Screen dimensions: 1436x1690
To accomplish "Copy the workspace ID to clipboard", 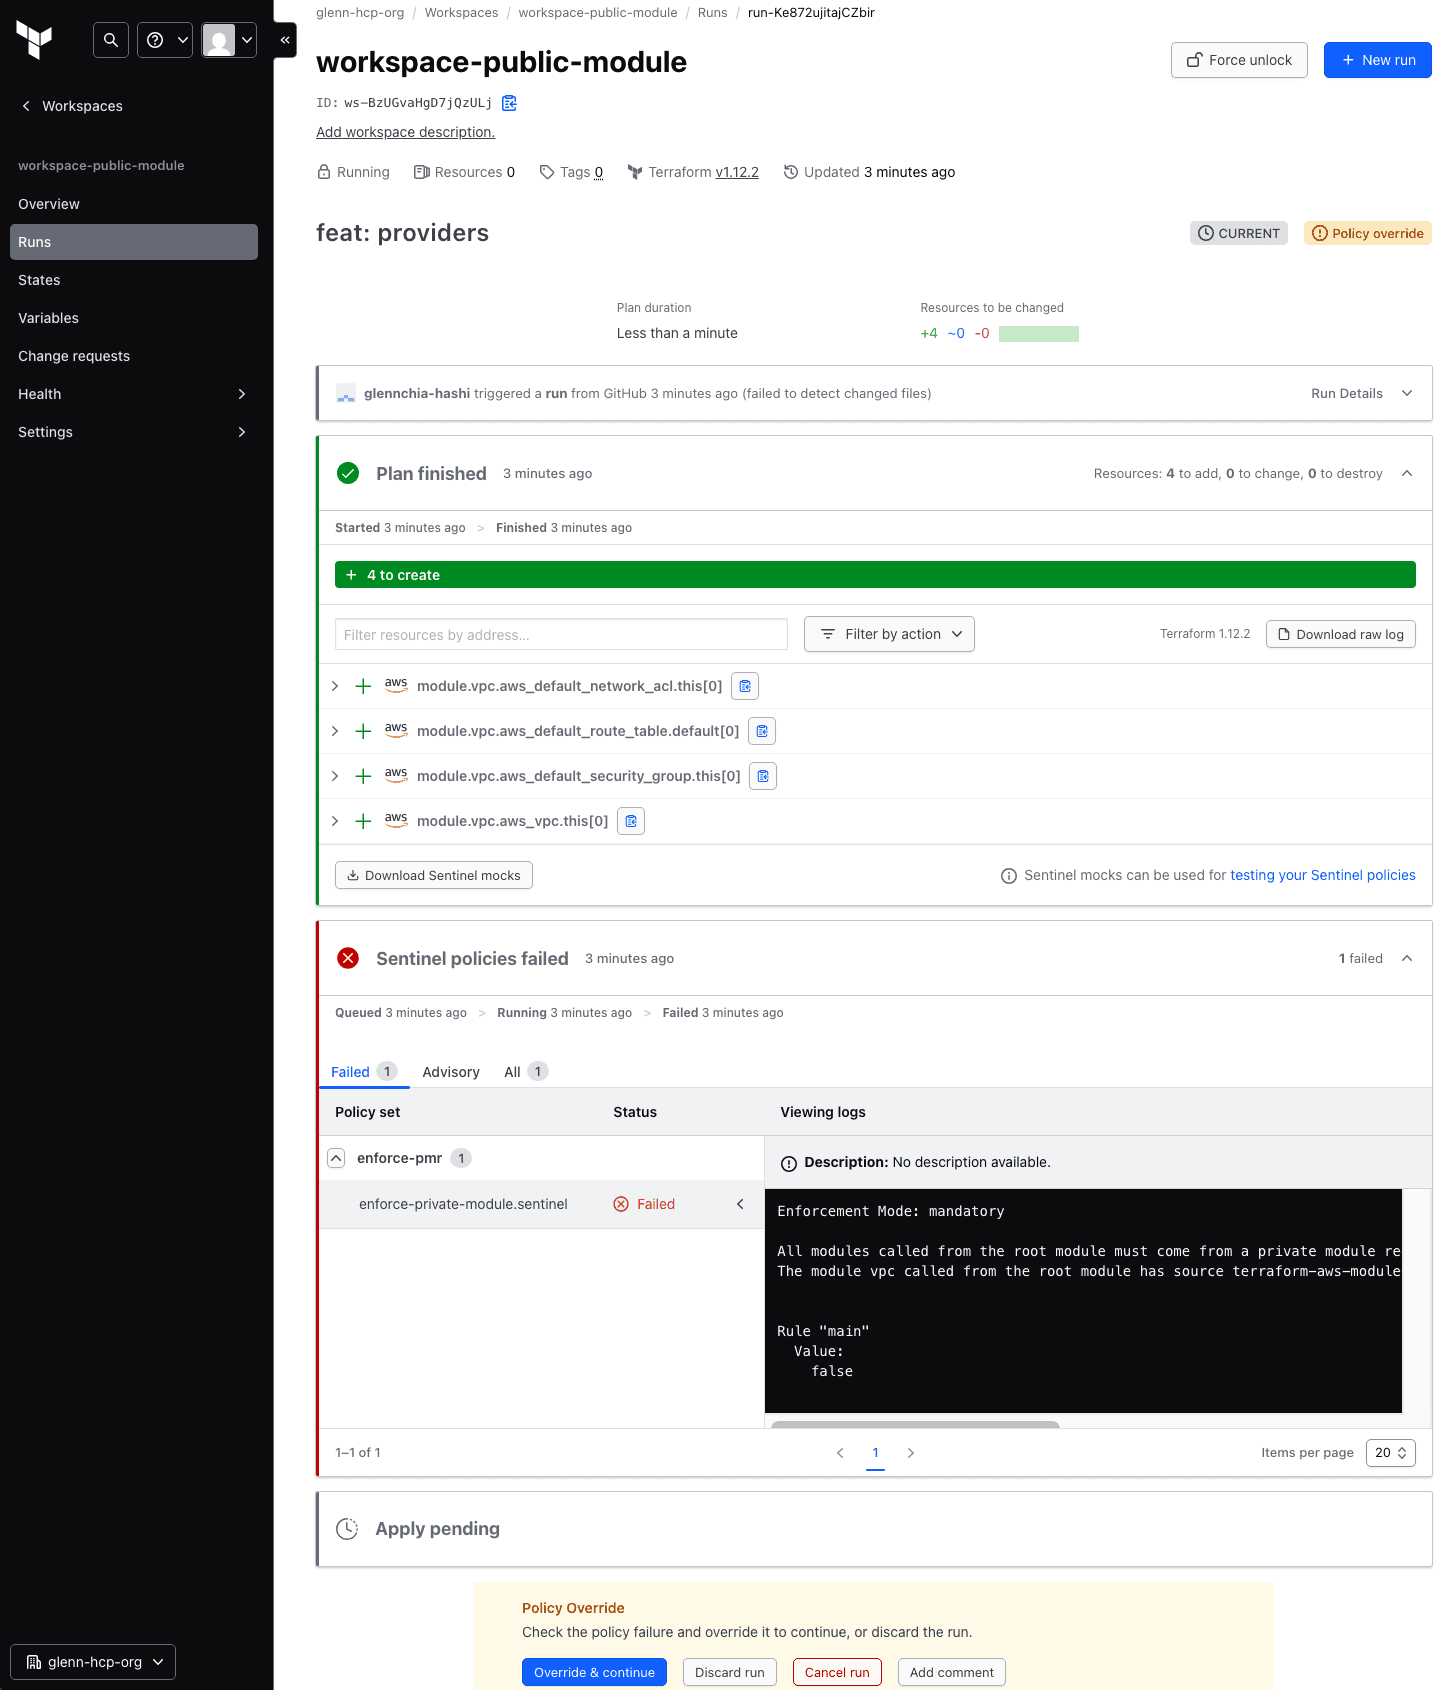I will pos(509,103).
